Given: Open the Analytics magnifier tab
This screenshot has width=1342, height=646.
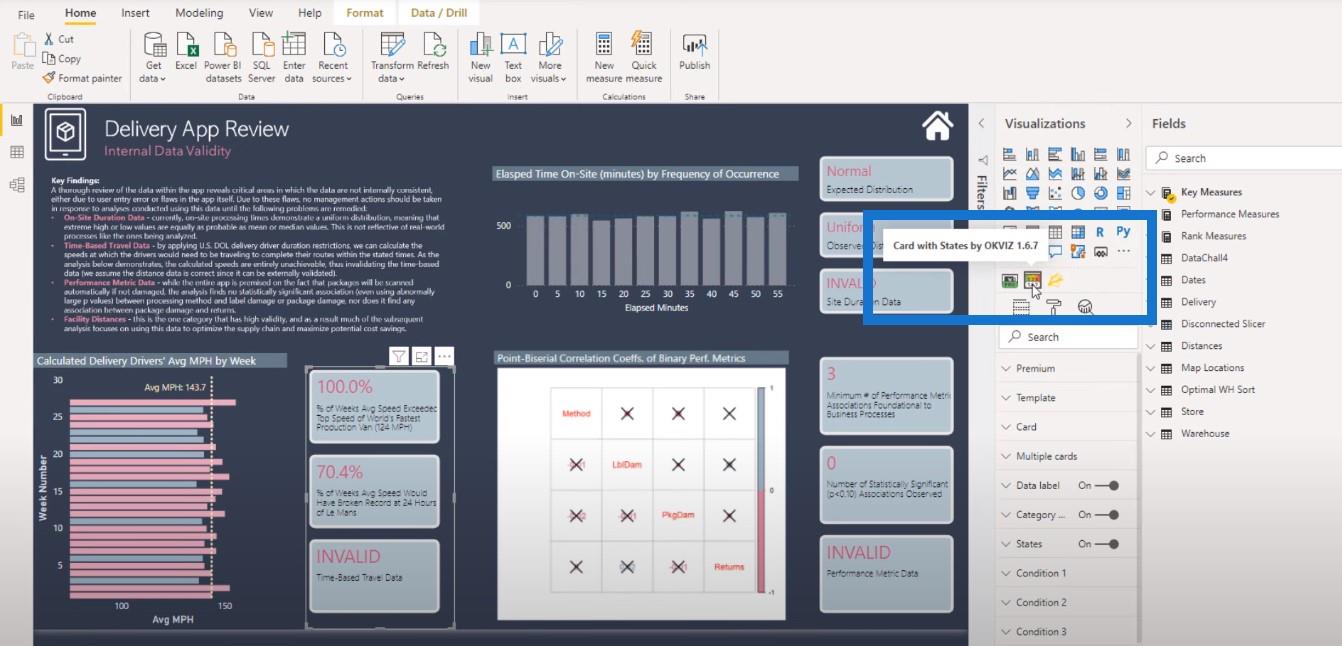Looking at the screenshot, I should (1085, 307).
